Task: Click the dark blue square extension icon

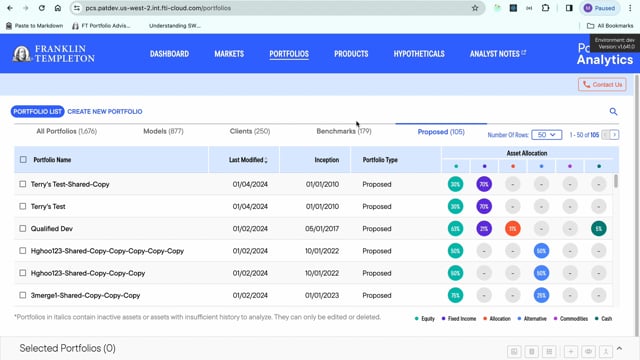Action: coord(513,8)
